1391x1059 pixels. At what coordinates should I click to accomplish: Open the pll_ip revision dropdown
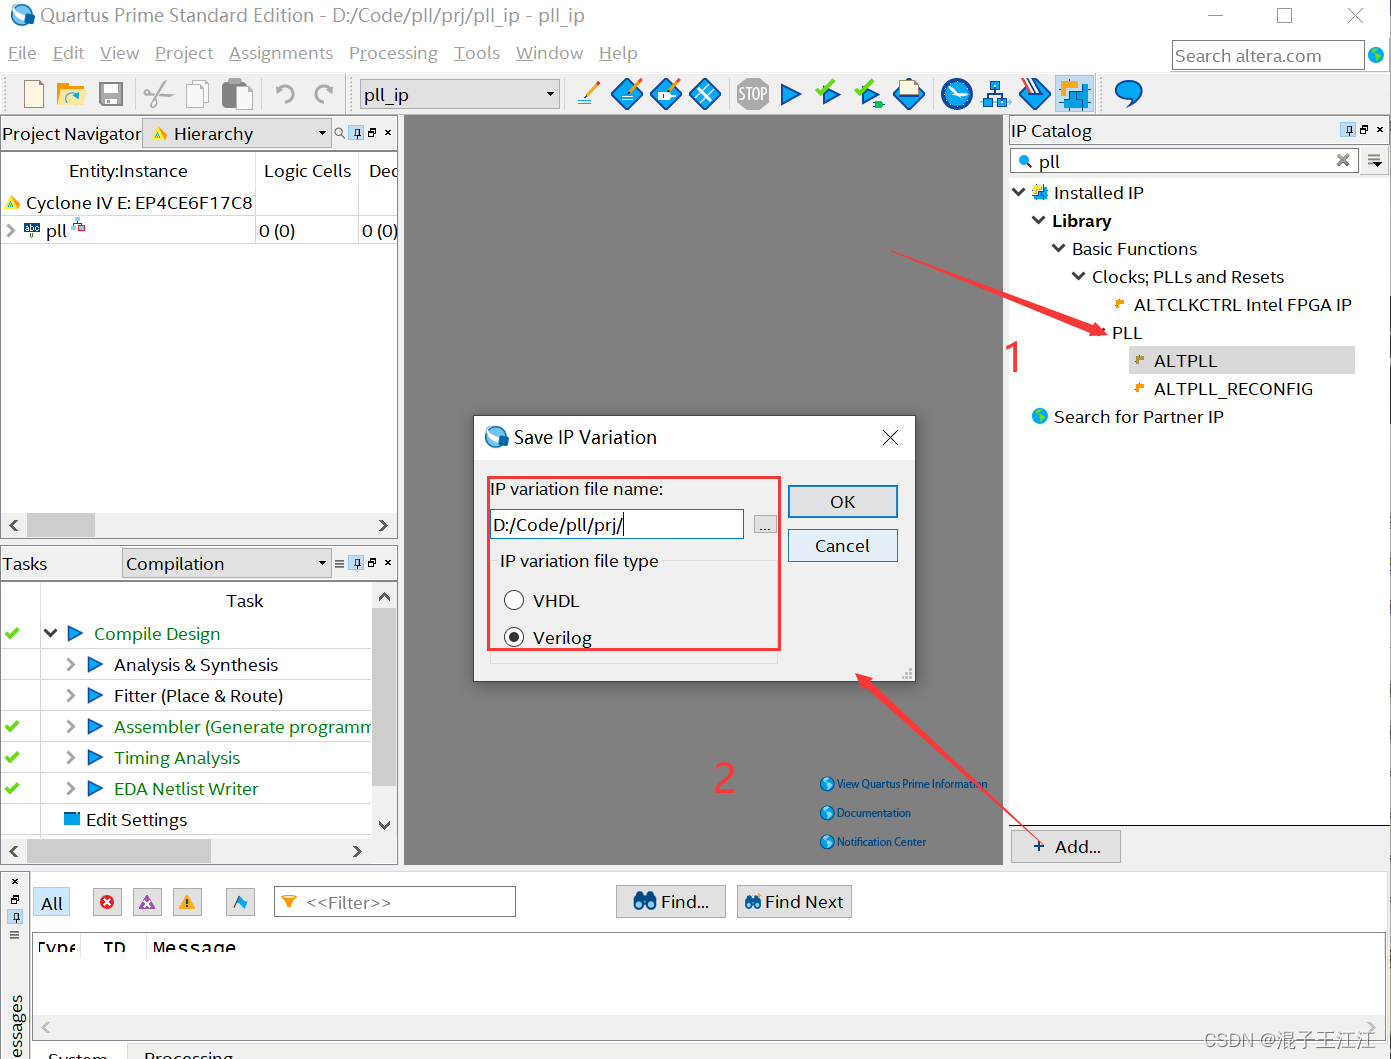pyautogui.click(x=550, y=94)
